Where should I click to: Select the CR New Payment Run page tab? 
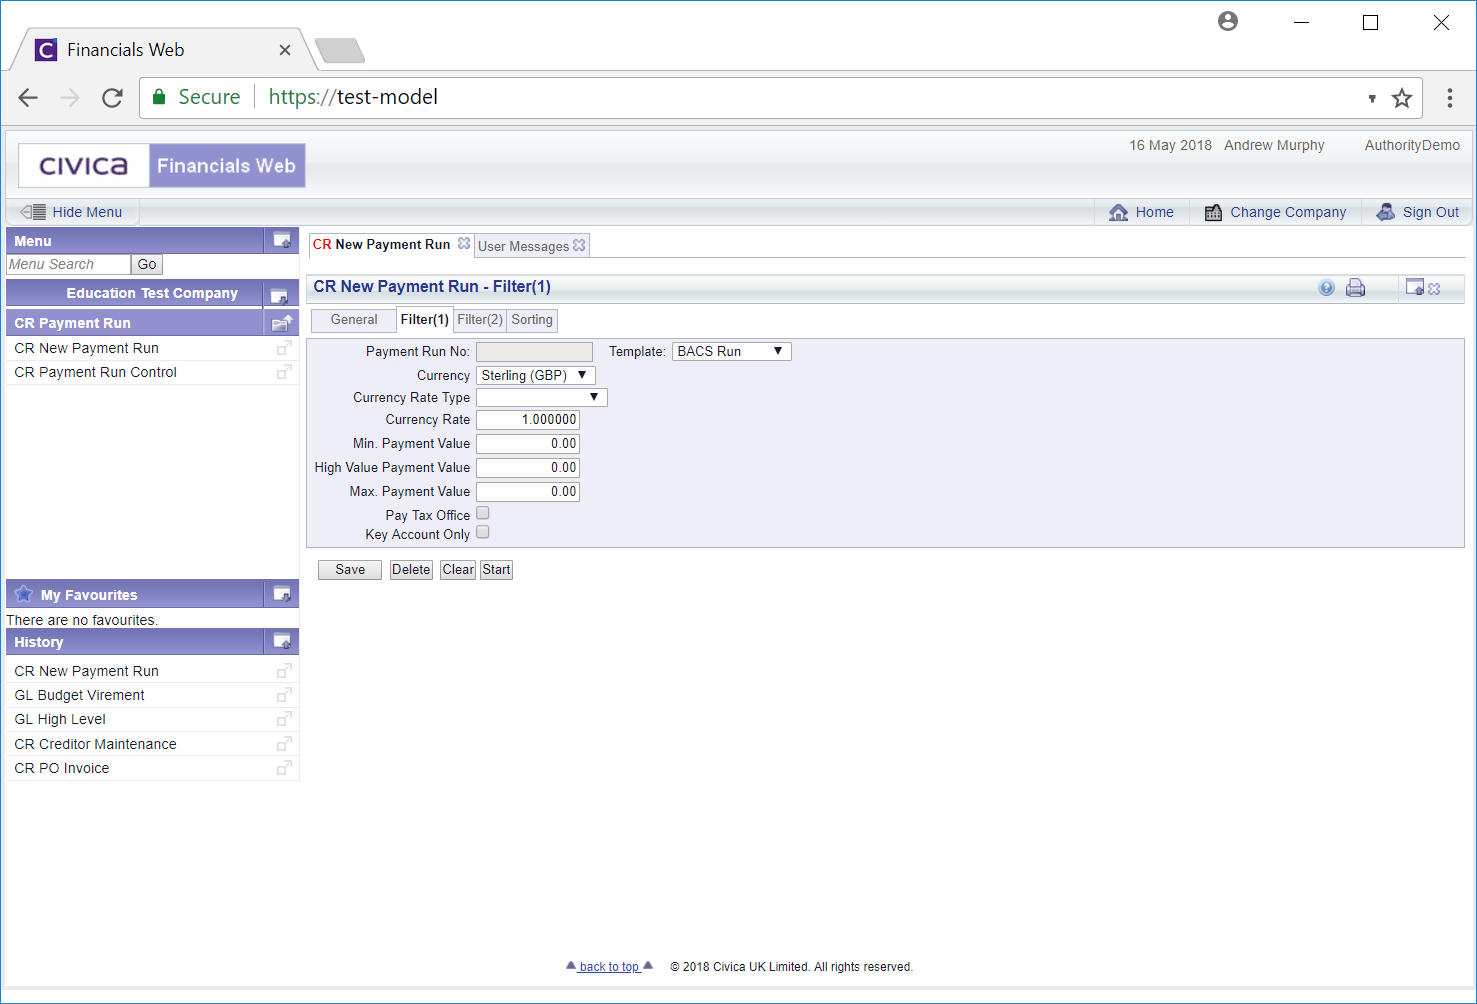coord(381,244)
